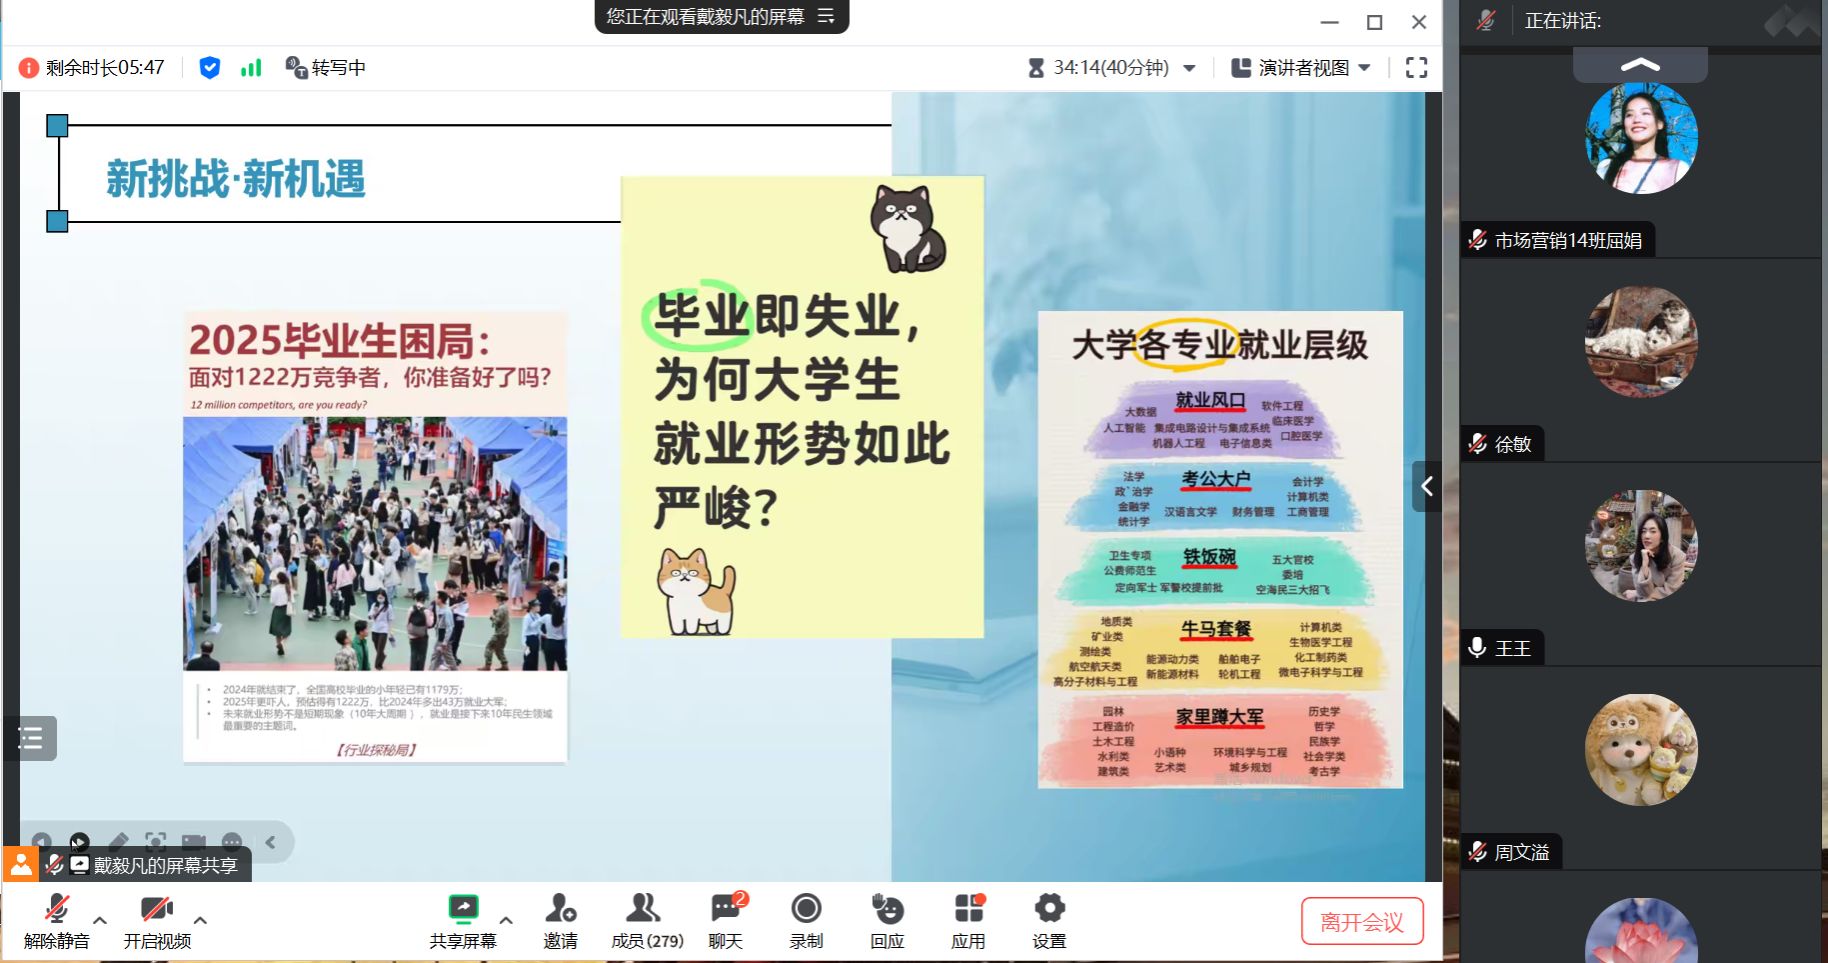Open the menu icon on the 您正在观看戴毅凡的屏幕 banner

coord(826,16)
